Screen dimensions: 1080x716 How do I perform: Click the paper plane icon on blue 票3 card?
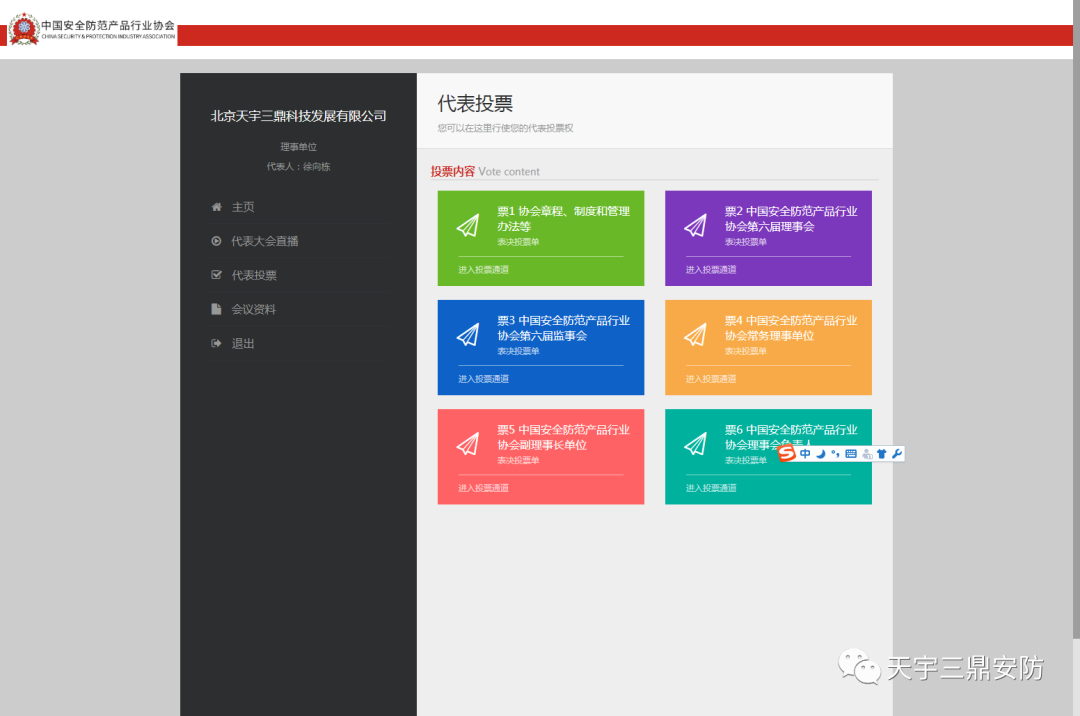pos(468,335)
